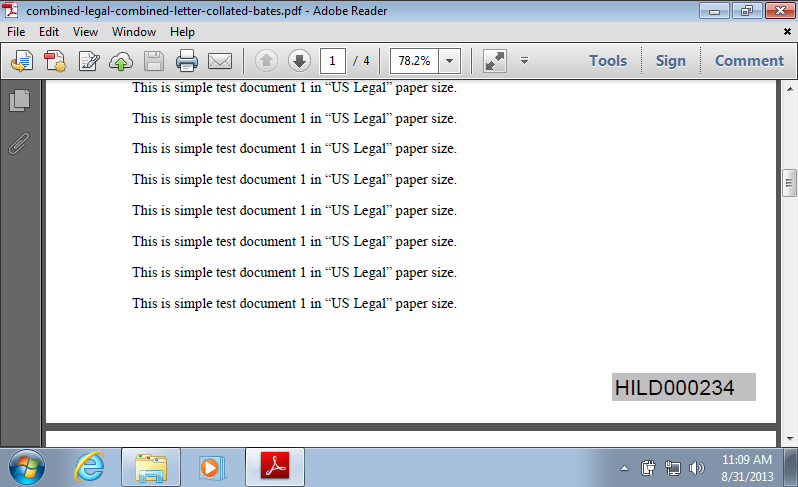Click the Edit/Sign document icon

89,61
